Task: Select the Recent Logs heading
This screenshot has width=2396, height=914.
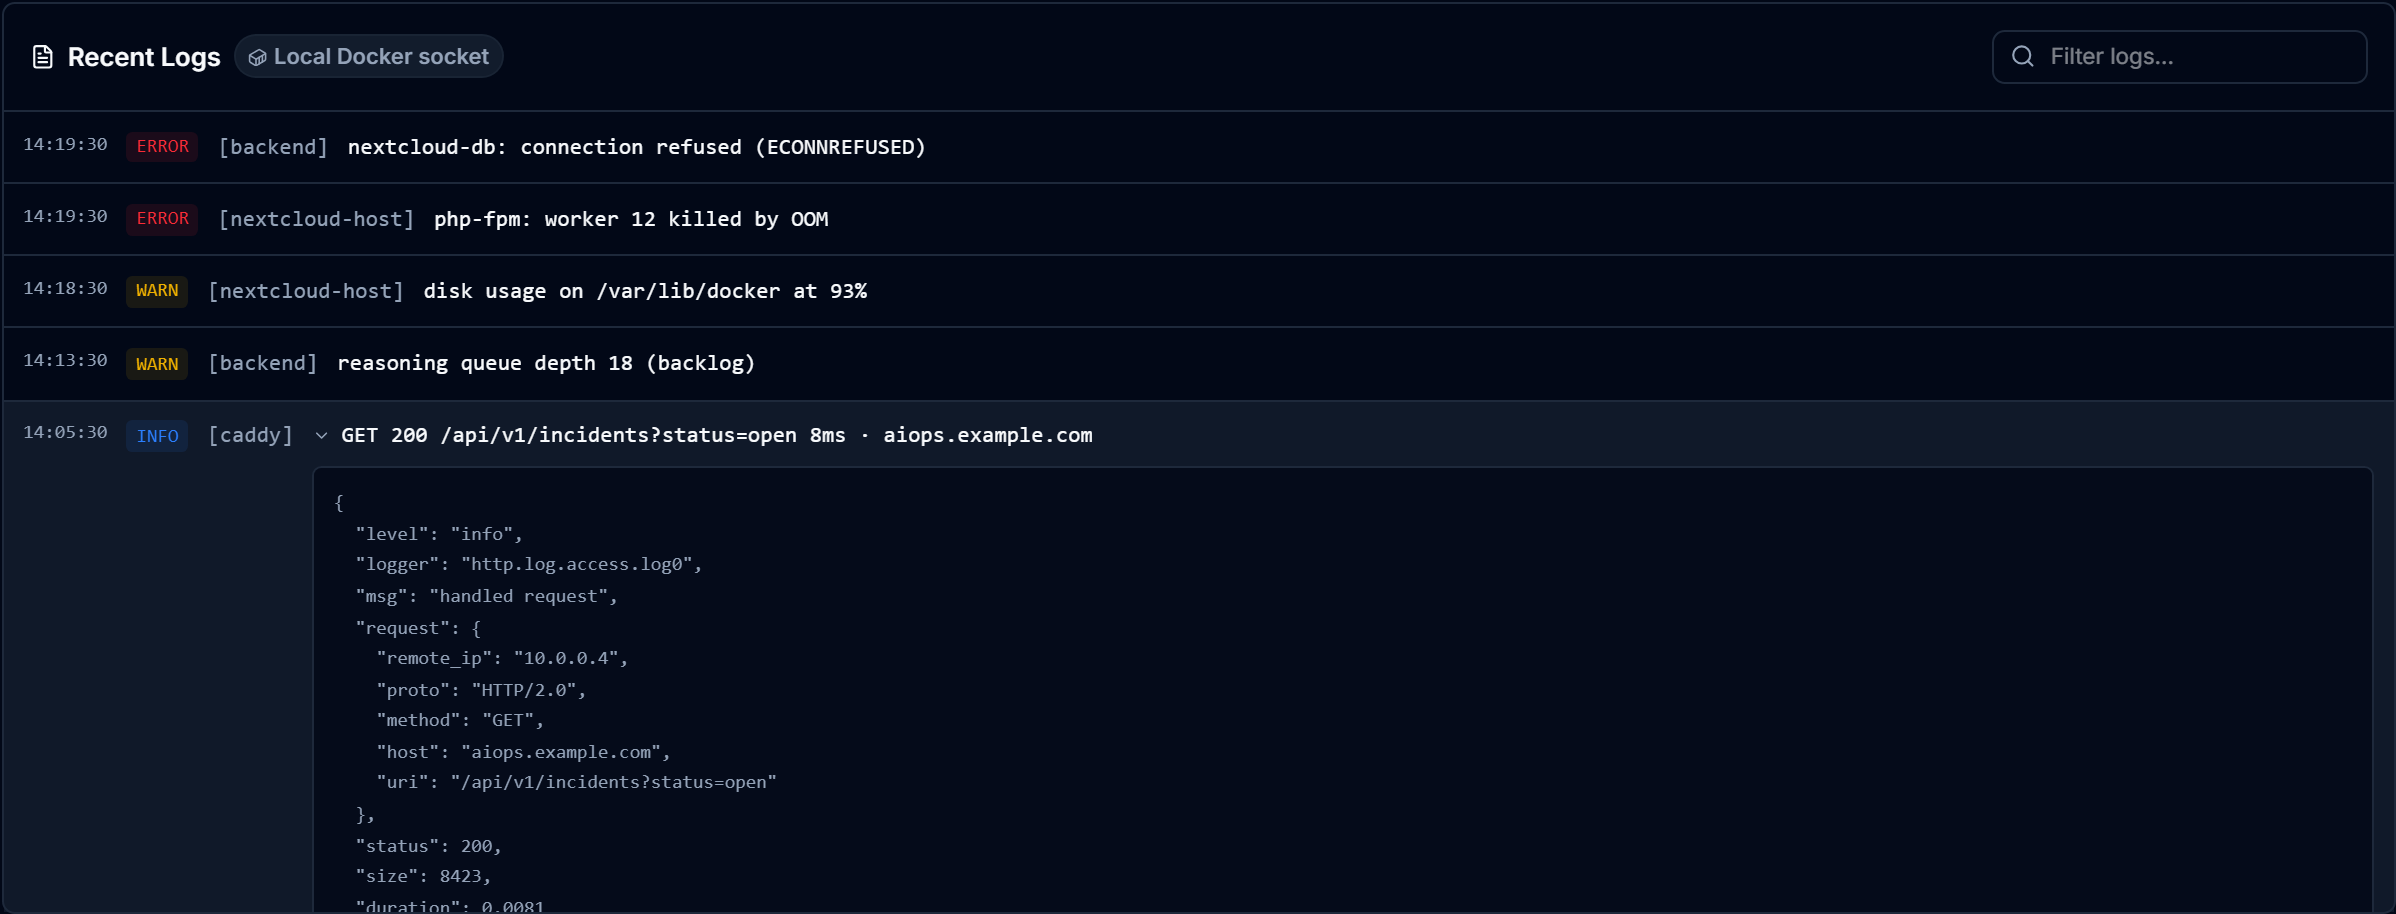Action: 144,57
